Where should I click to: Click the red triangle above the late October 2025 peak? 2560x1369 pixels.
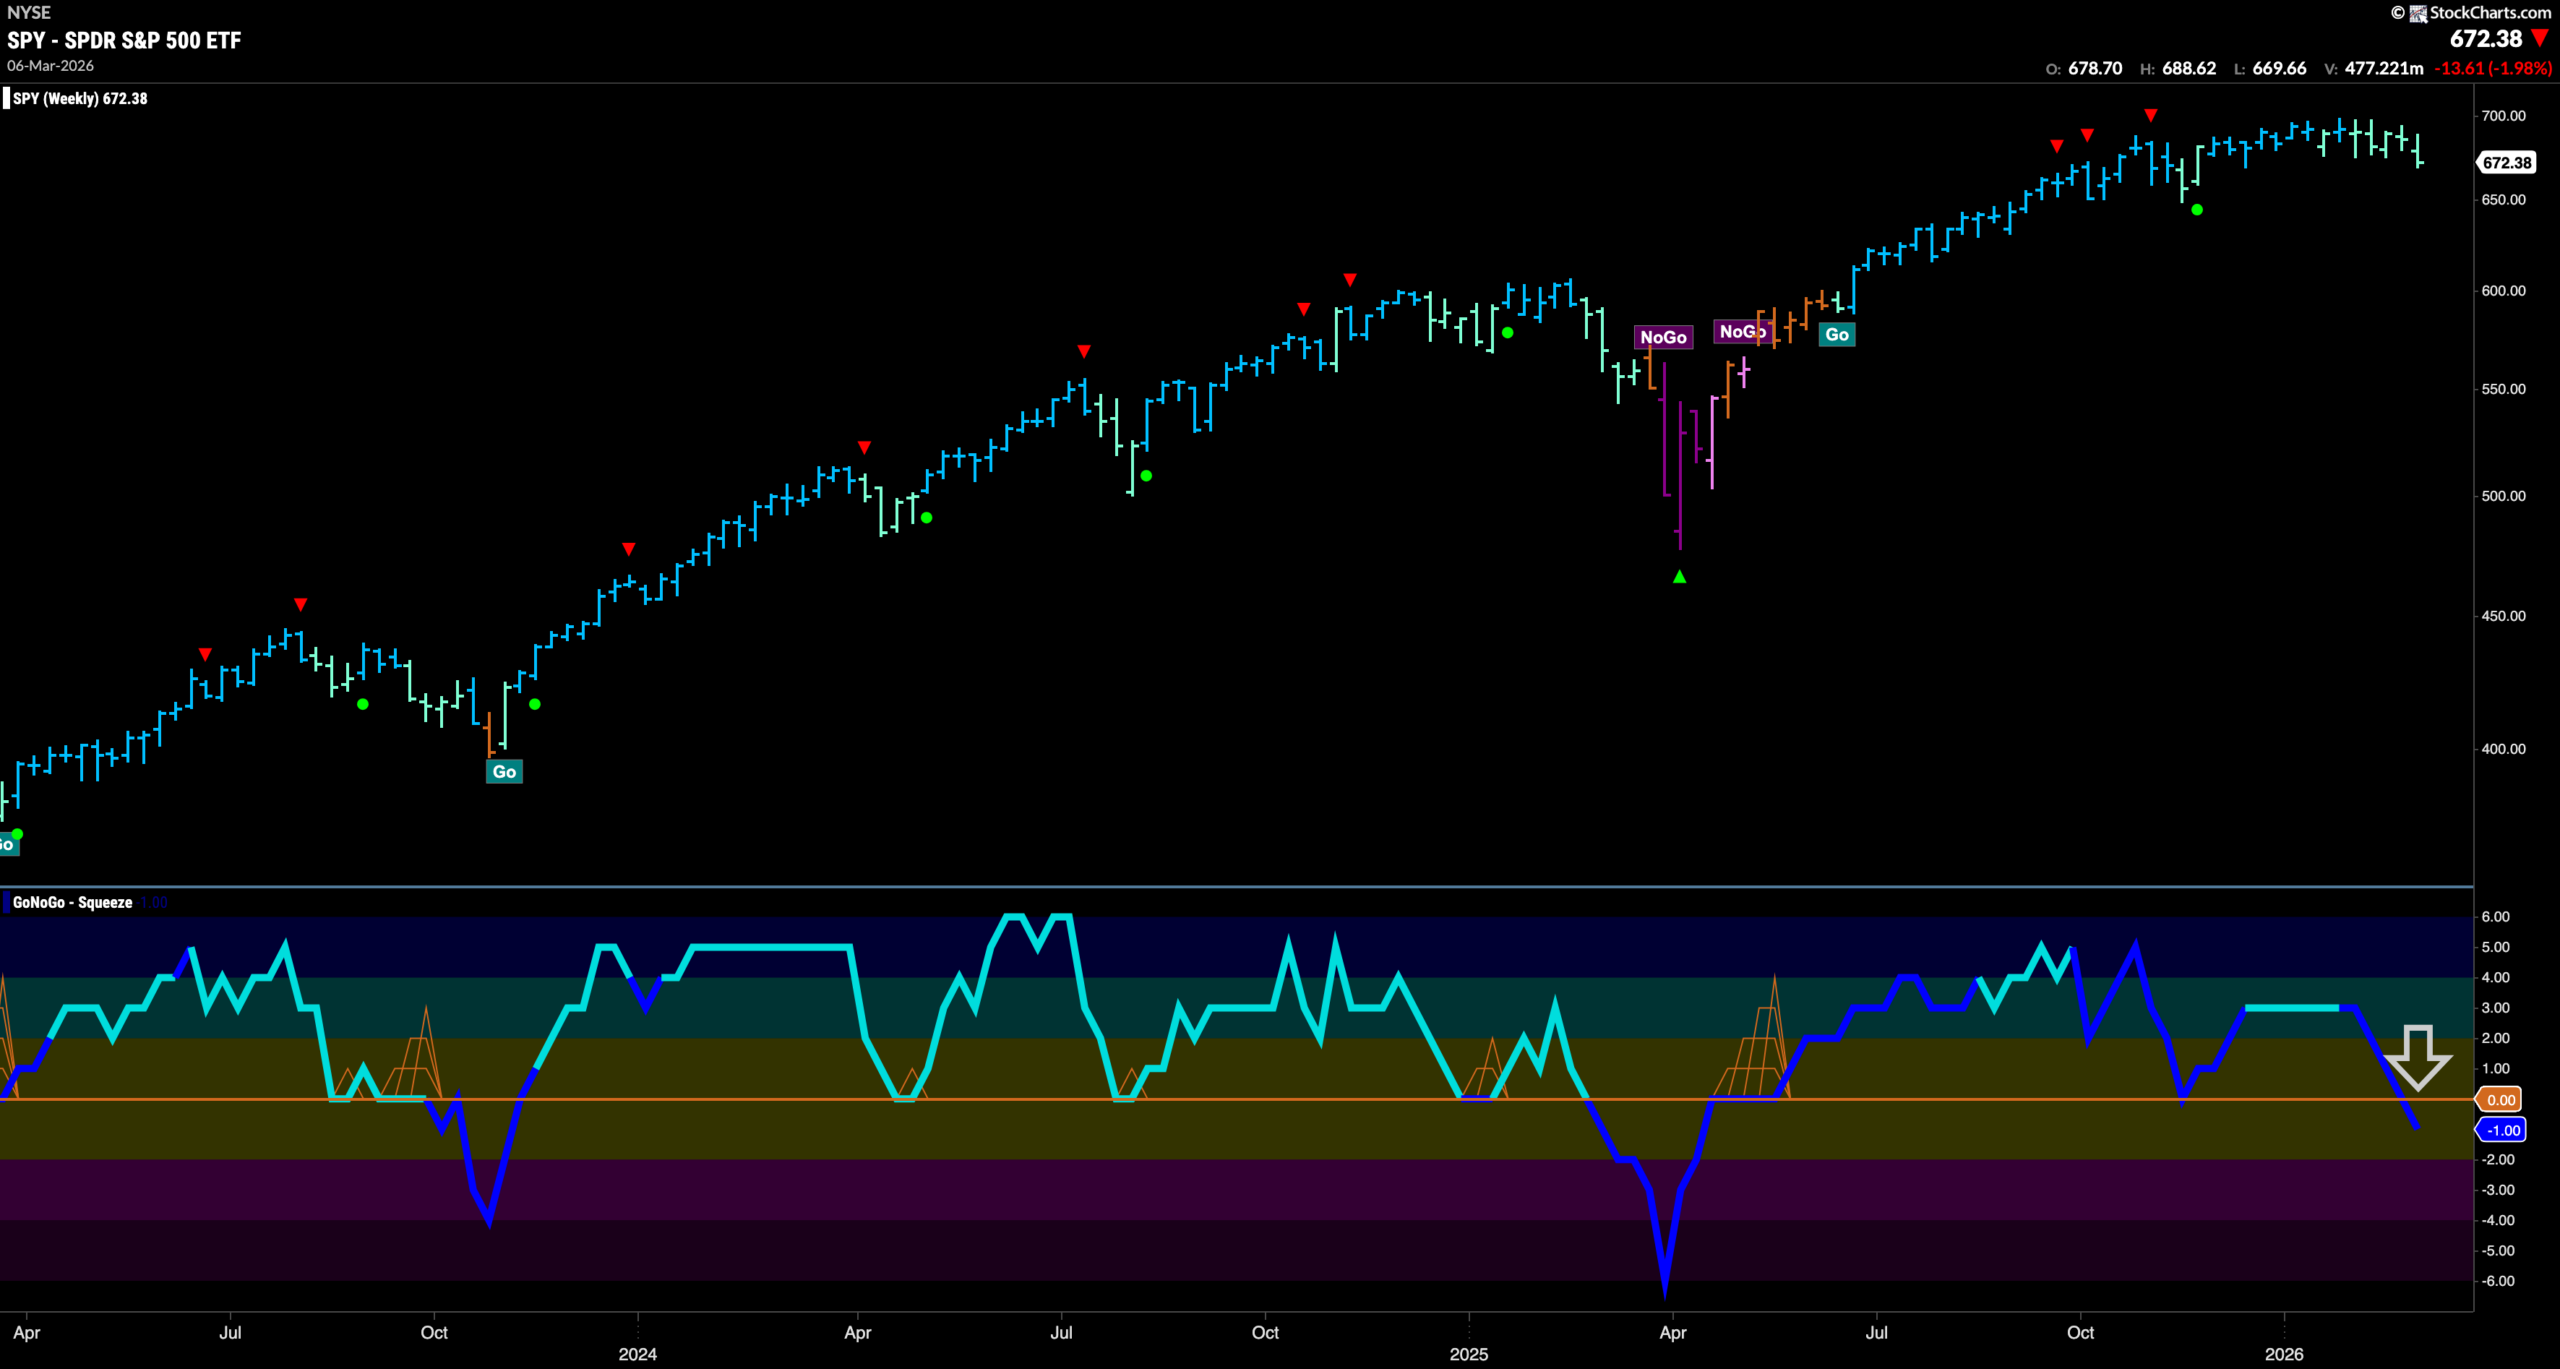(2151, 115)
